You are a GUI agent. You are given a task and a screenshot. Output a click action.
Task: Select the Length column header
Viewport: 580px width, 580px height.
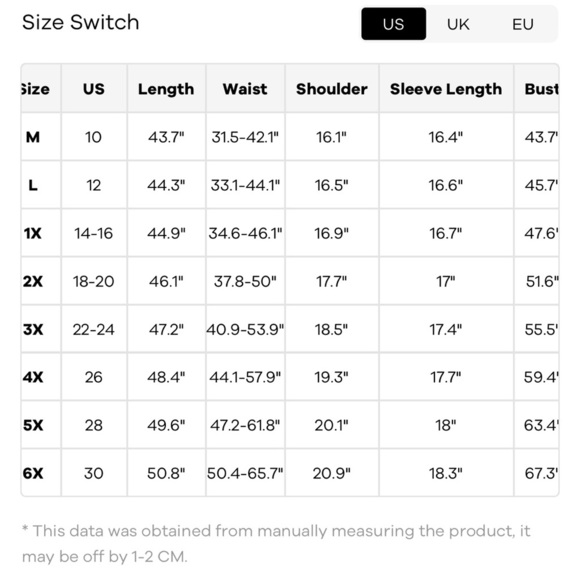click(x=166, y=89)
